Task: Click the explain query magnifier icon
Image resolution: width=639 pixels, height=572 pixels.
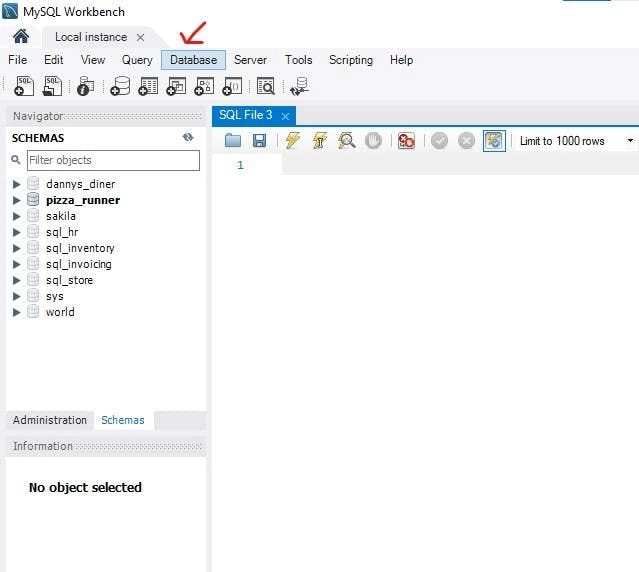Action: click(x=346, y=141)
